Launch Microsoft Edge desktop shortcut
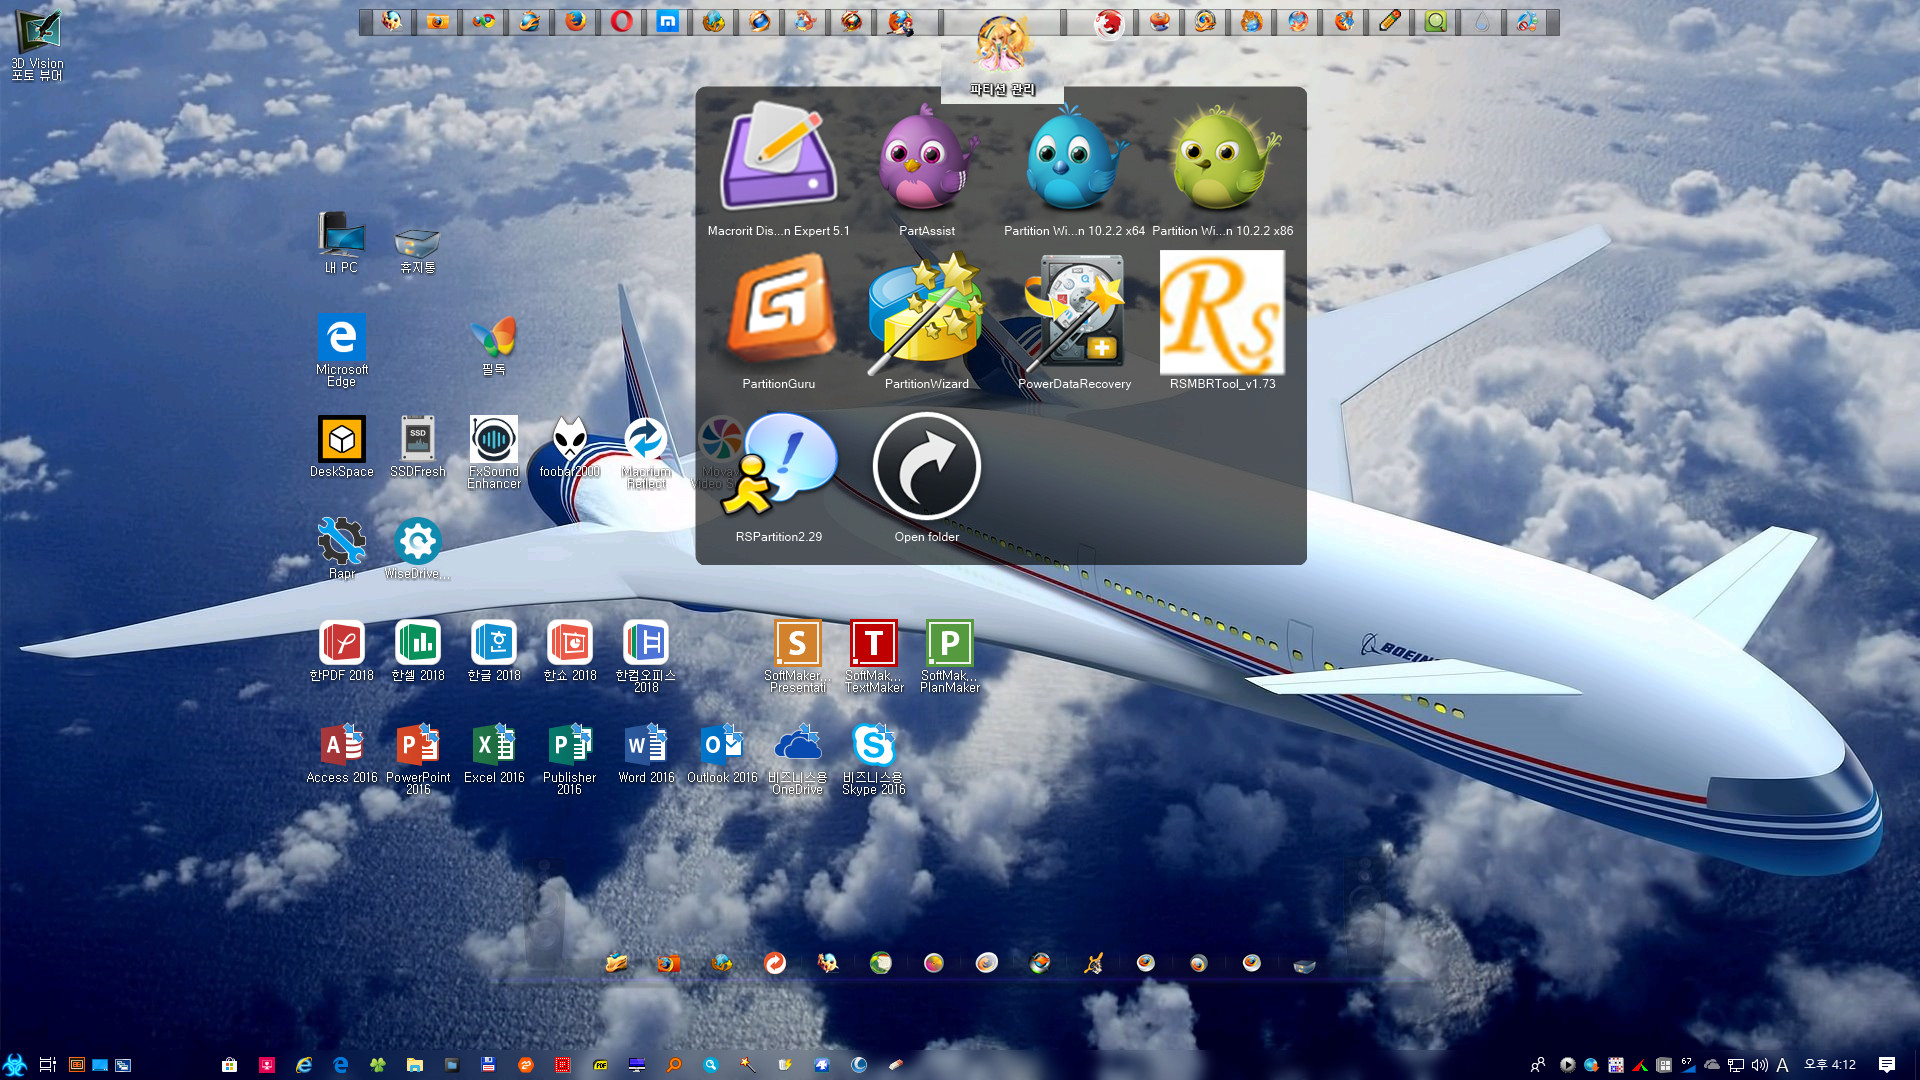This screenshot has height=1080, width=1920. (341, 350)
